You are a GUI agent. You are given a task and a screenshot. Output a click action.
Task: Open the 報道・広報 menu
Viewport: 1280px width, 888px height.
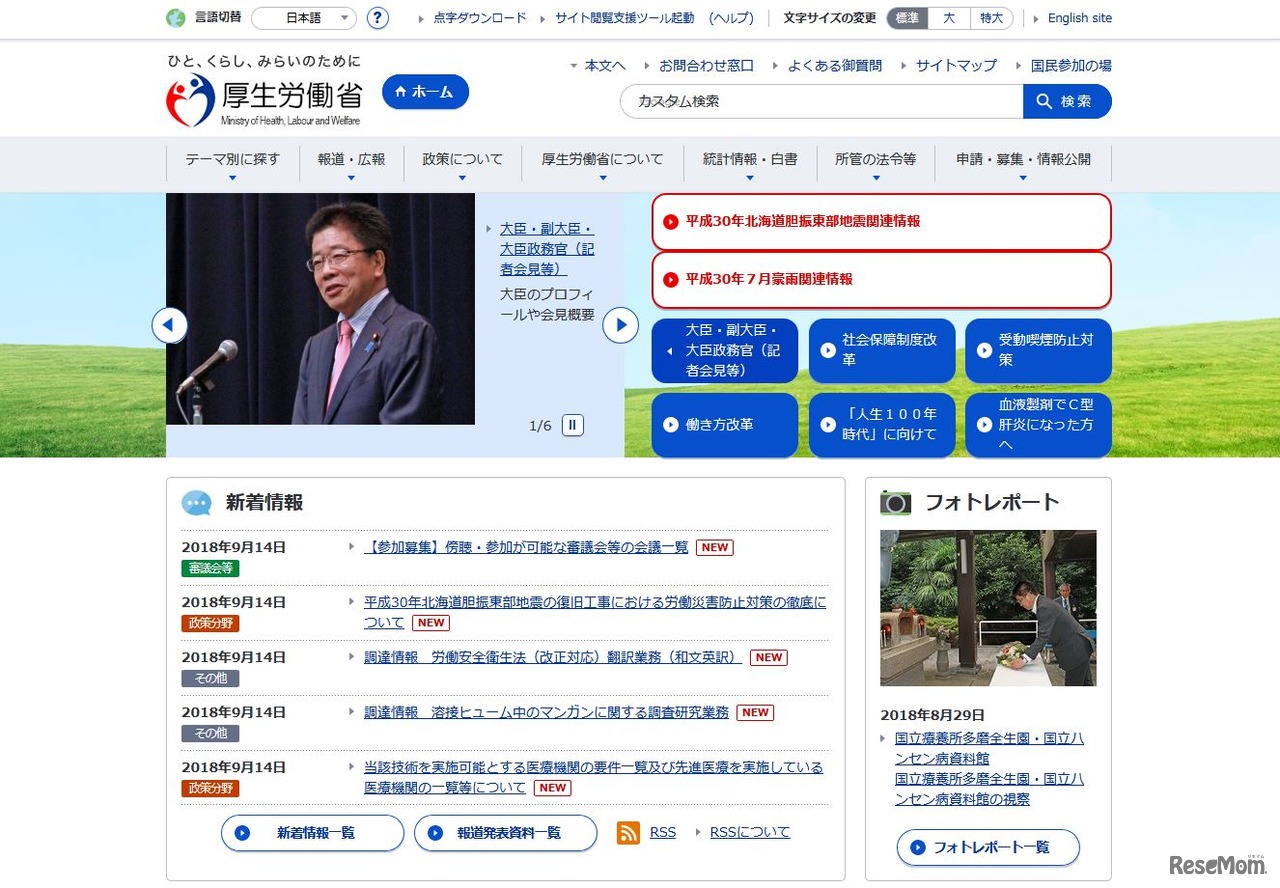350,159
